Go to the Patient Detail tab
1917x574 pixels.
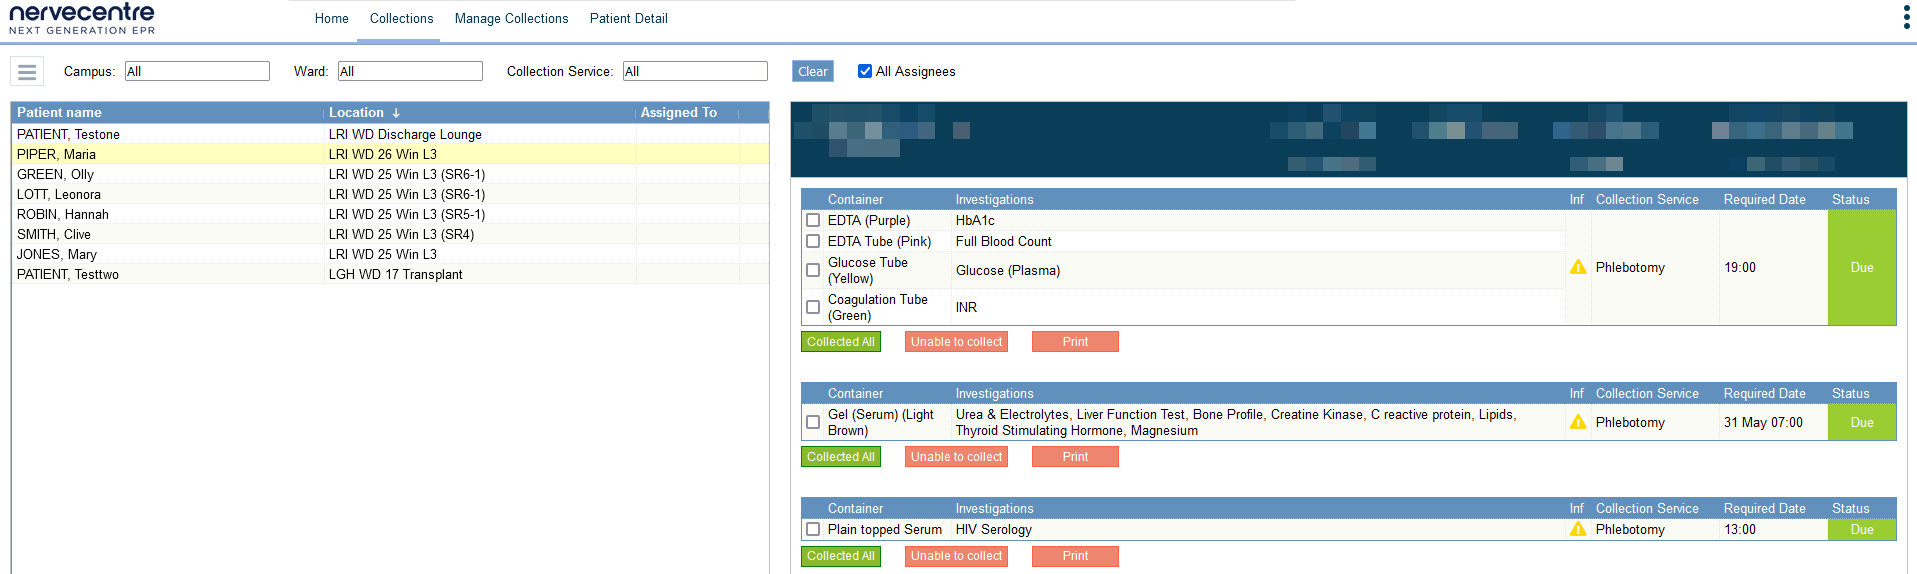point(628,19)
